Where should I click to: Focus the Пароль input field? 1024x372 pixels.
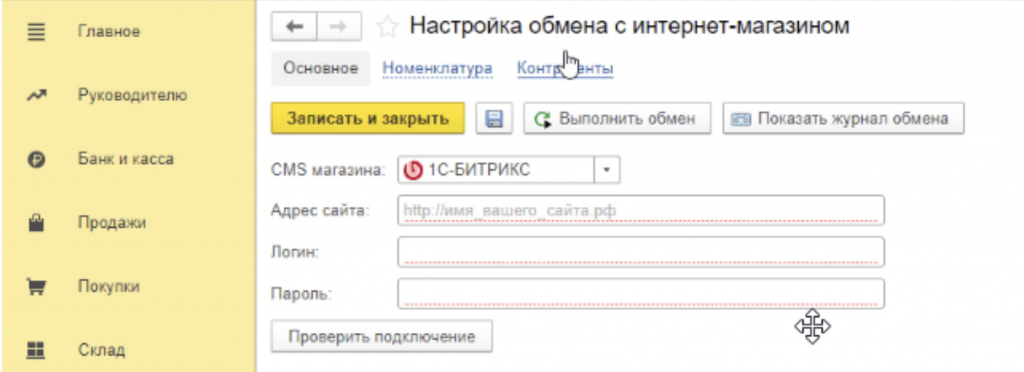point(641,294)
